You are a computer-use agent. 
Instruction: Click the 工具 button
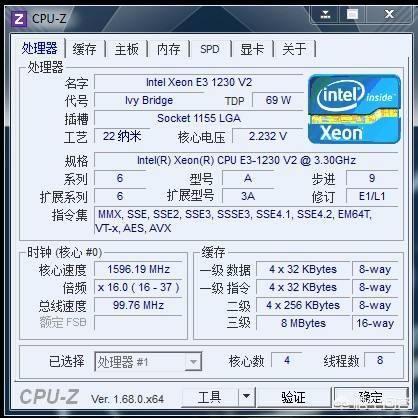(x=210, y=396)
